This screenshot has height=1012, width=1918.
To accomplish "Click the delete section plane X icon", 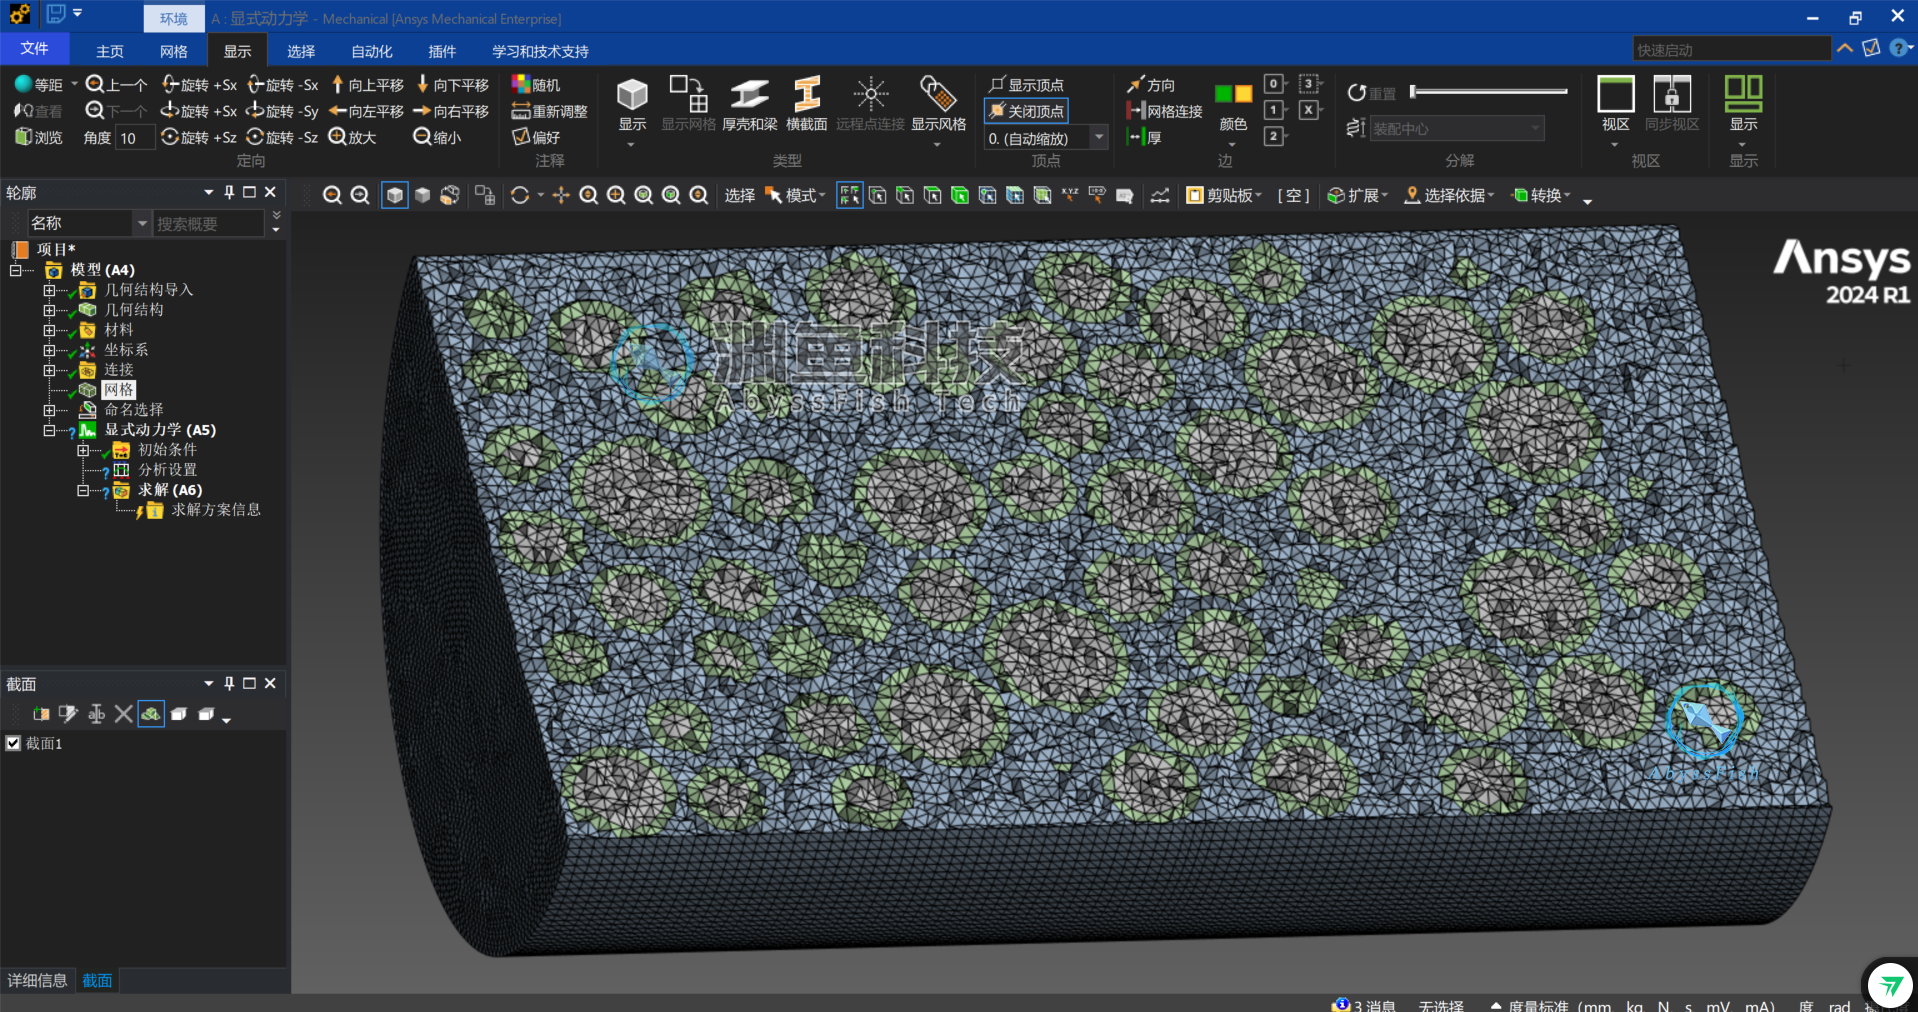I will click(123, 714).
